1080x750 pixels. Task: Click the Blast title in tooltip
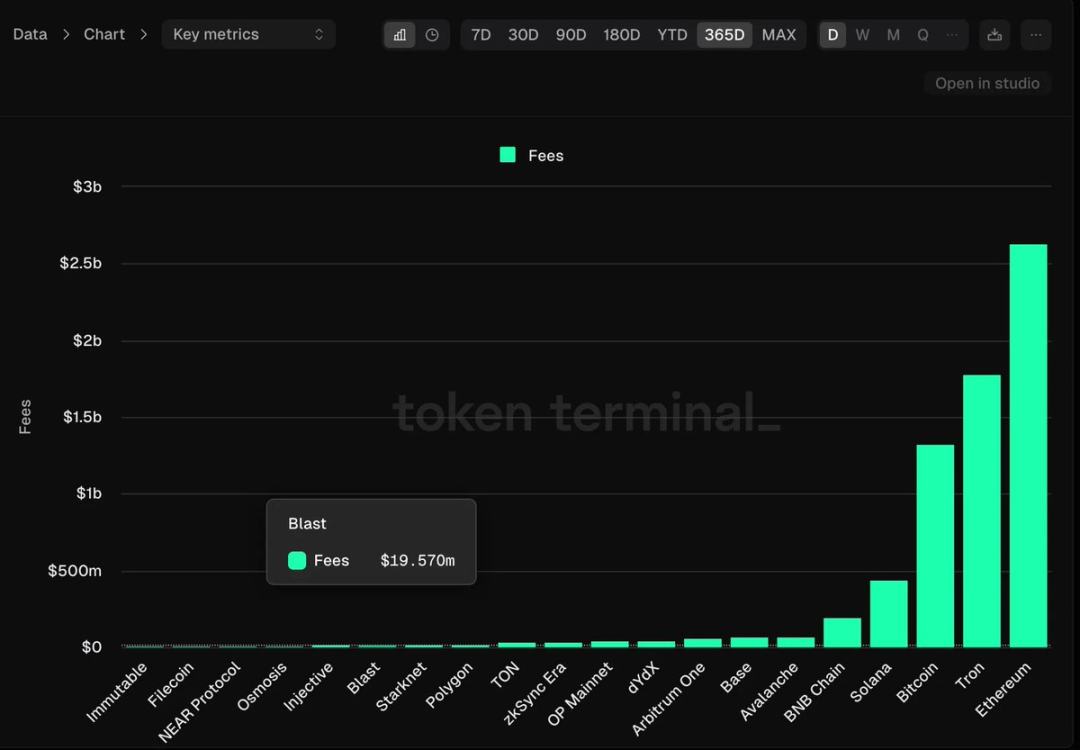click(x=307, y=523)
